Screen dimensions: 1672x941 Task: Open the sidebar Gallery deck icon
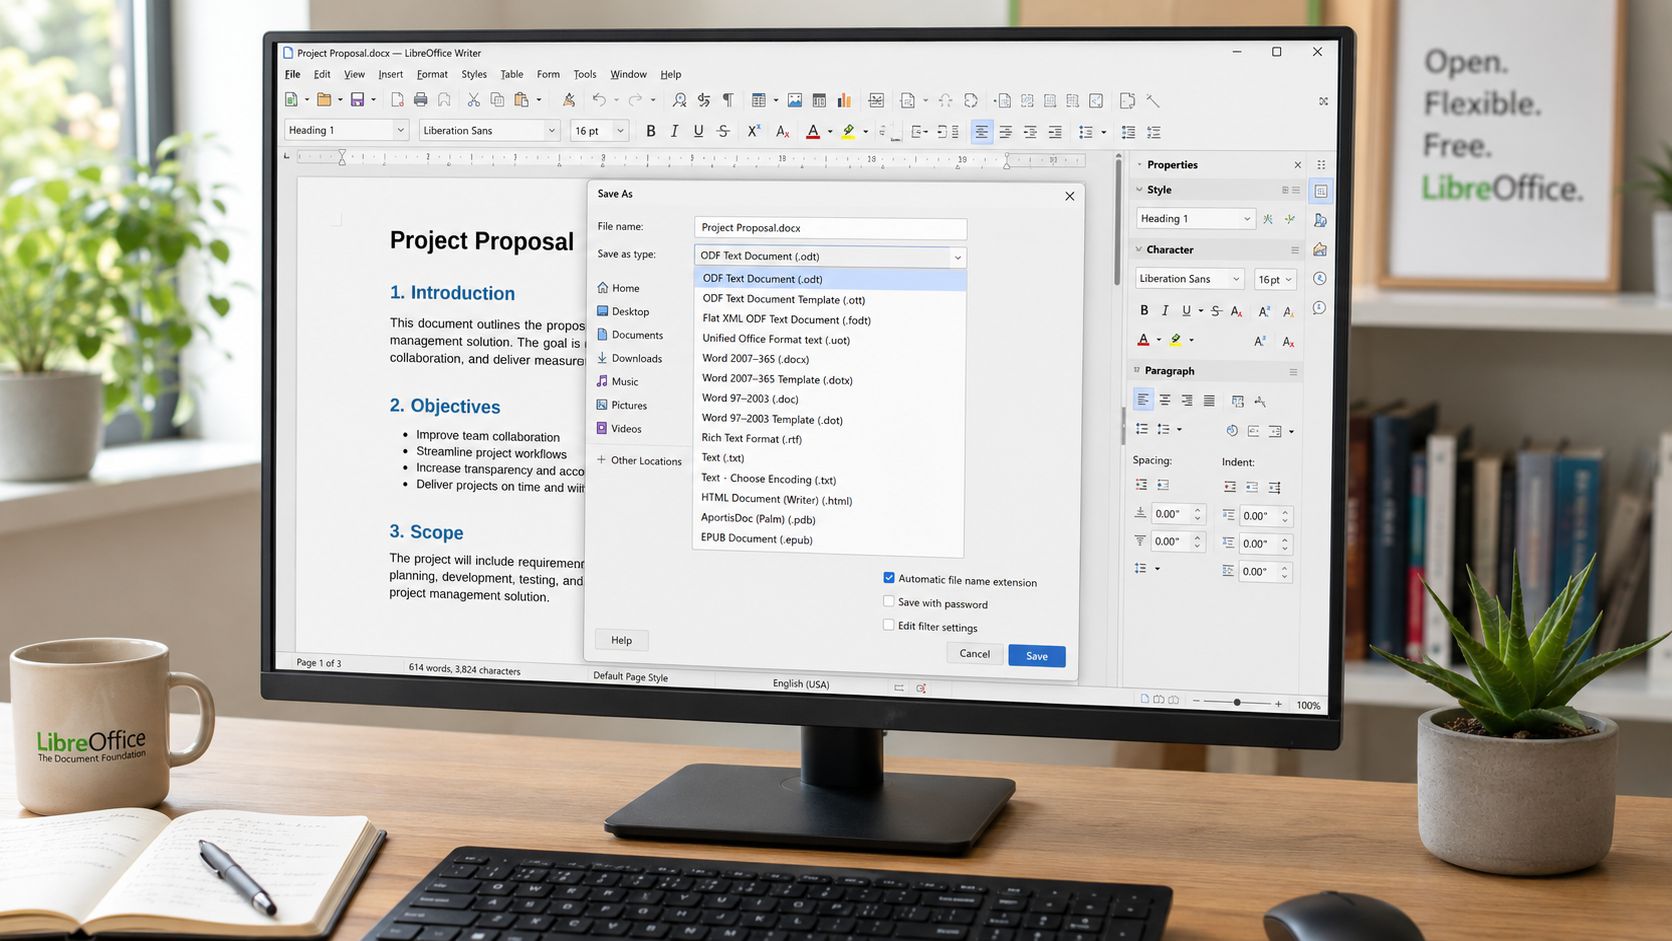click(1320, 249)
